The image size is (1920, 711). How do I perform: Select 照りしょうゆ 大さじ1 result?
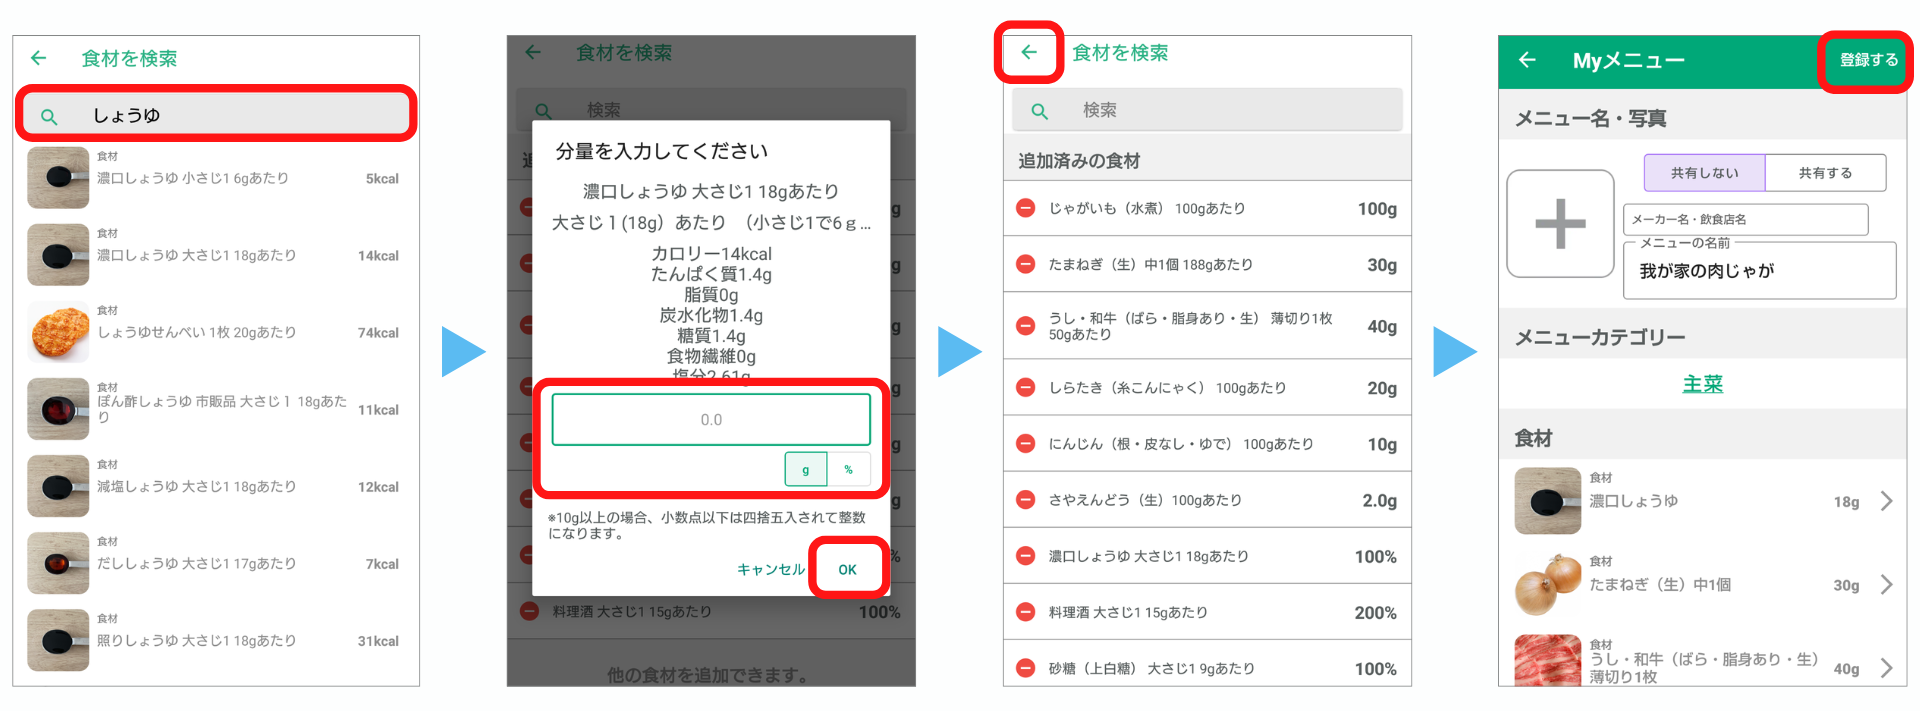(216, 640)
